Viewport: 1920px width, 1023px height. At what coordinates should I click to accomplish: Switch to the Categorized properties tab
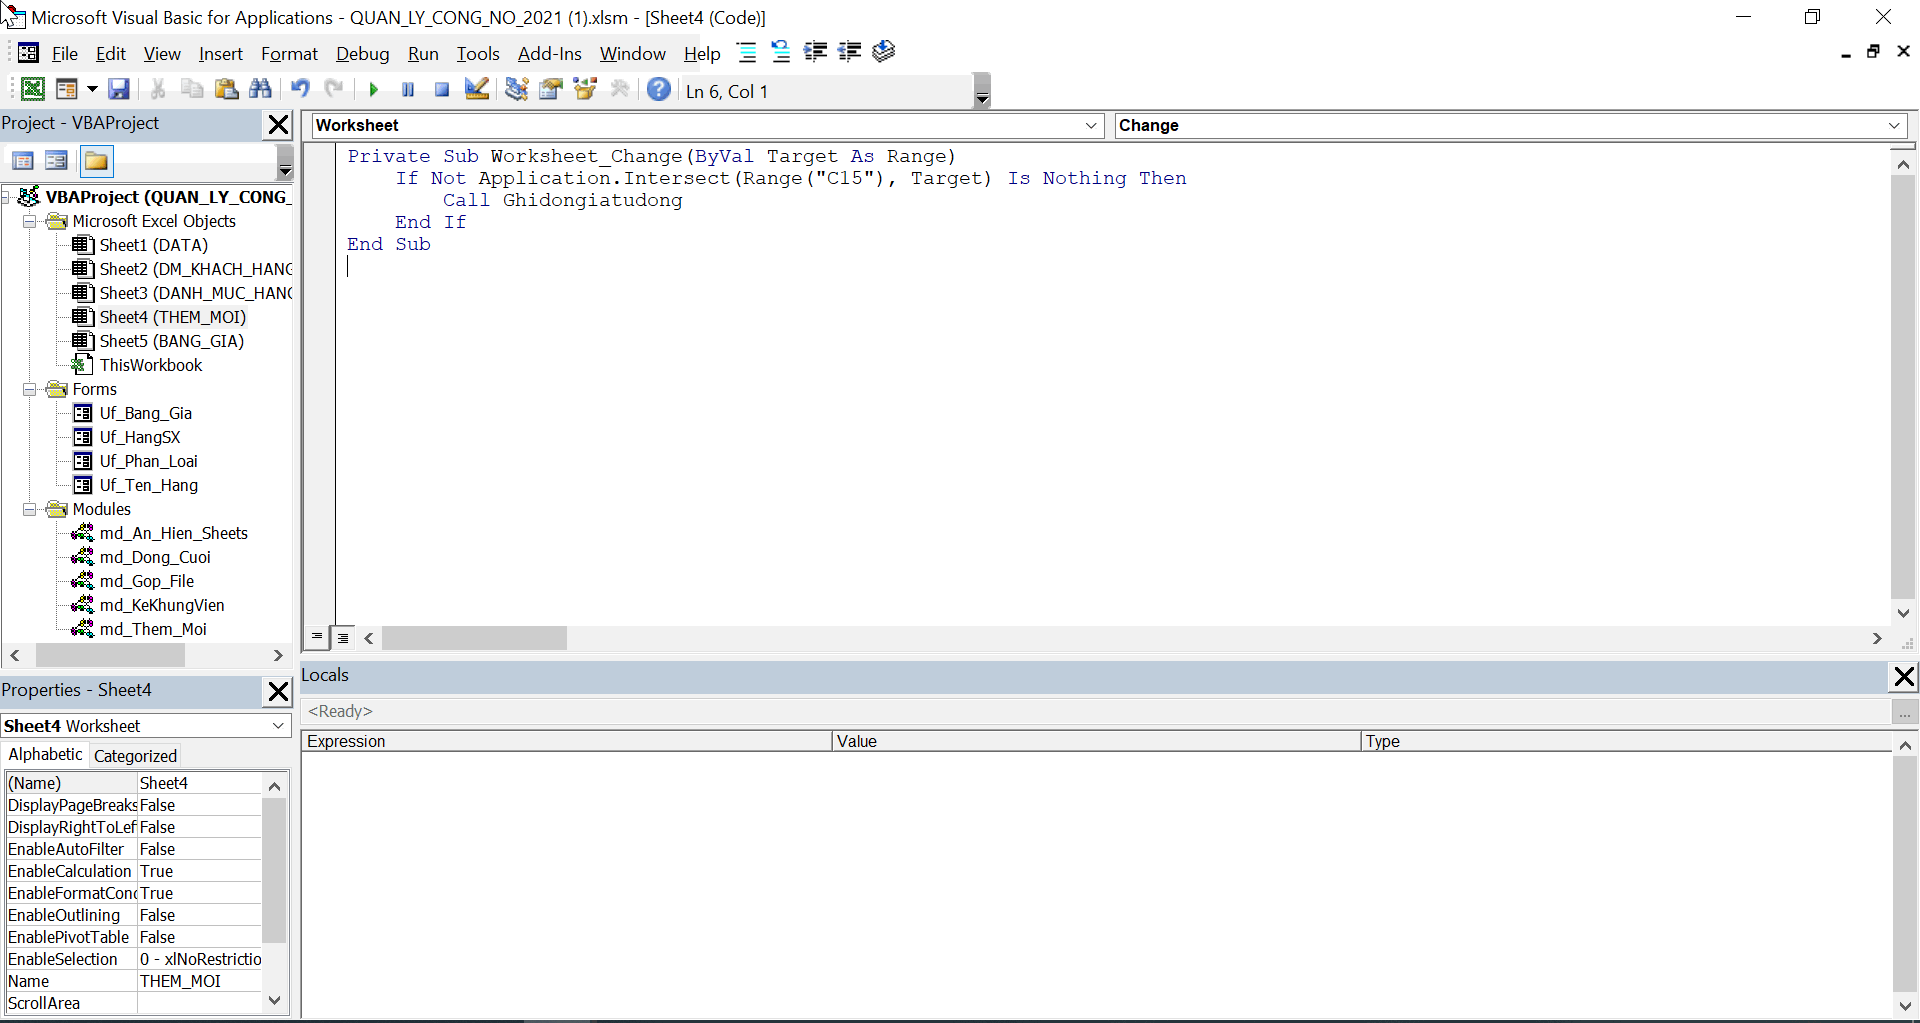pyautogui.click(x=135, y=756)
